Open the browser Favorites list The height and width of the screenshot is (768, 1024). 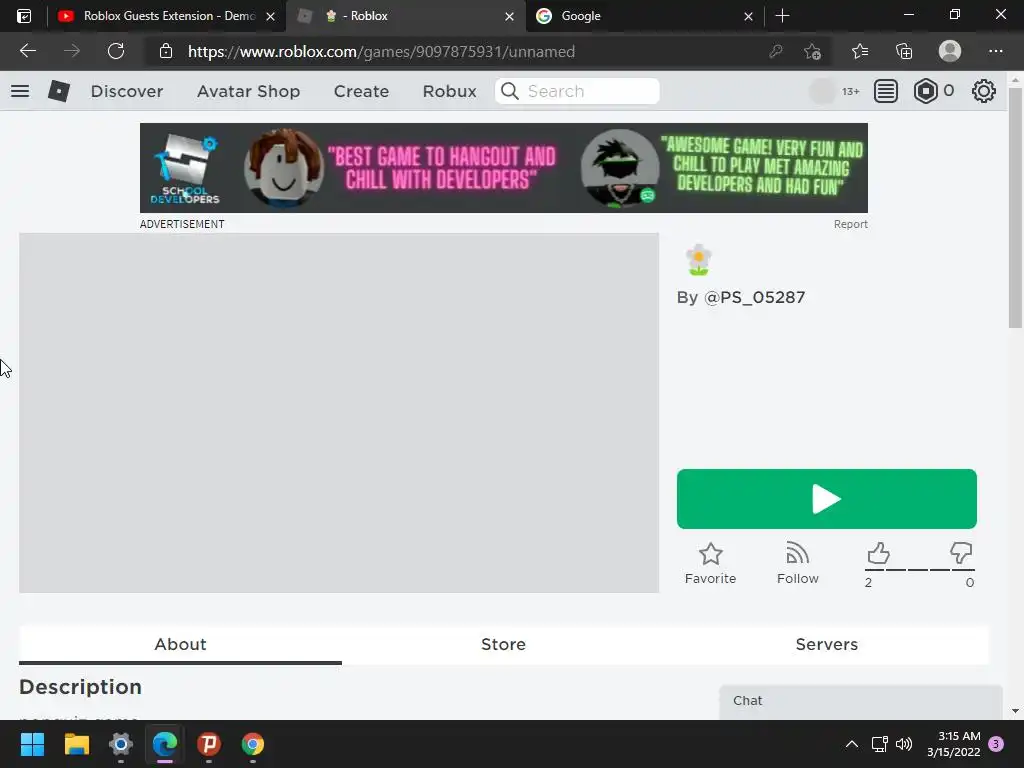[x=860, y=51]
